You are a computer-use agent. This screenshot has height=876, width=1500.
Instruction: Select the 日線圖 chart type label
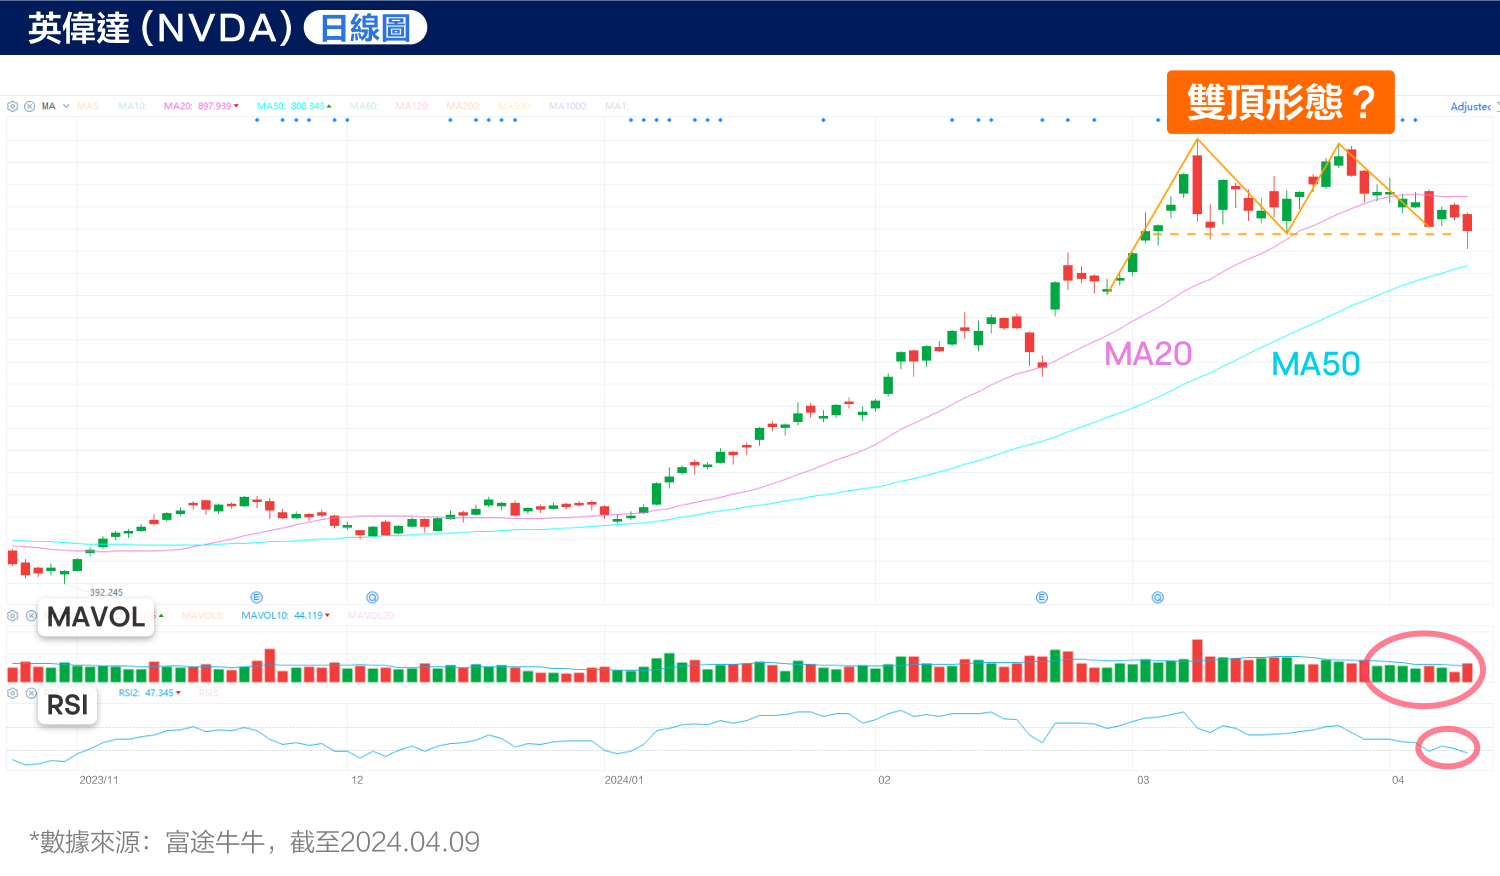pyautogui.click(x=364, y=27)
